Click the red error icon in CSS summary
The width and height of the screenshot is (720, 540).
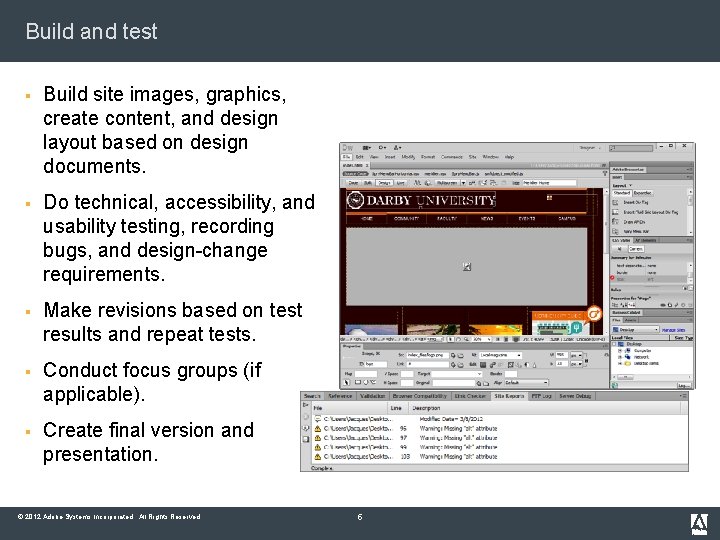(612, 278)
